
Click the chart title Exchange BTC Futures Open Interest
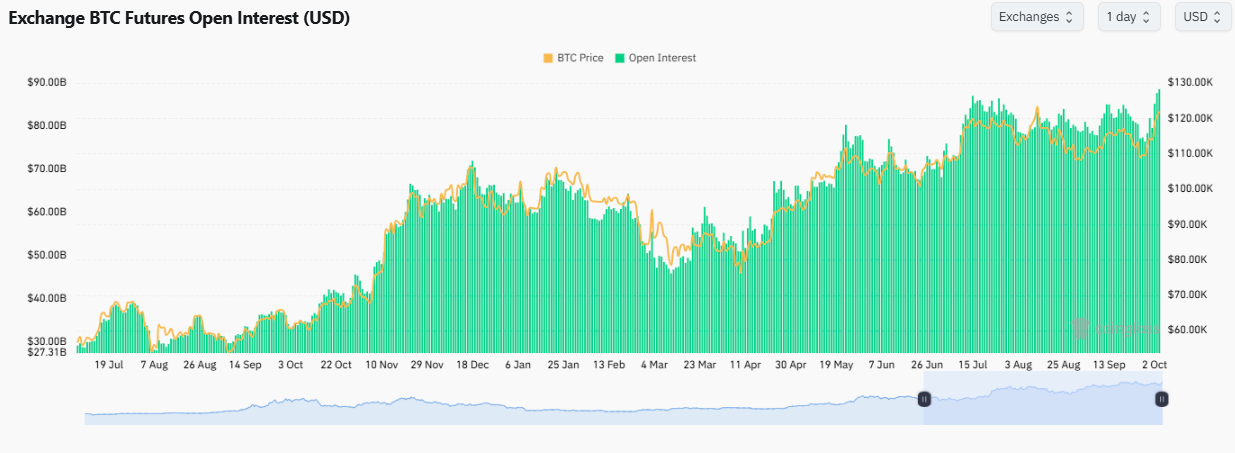[x=179, y=18]
